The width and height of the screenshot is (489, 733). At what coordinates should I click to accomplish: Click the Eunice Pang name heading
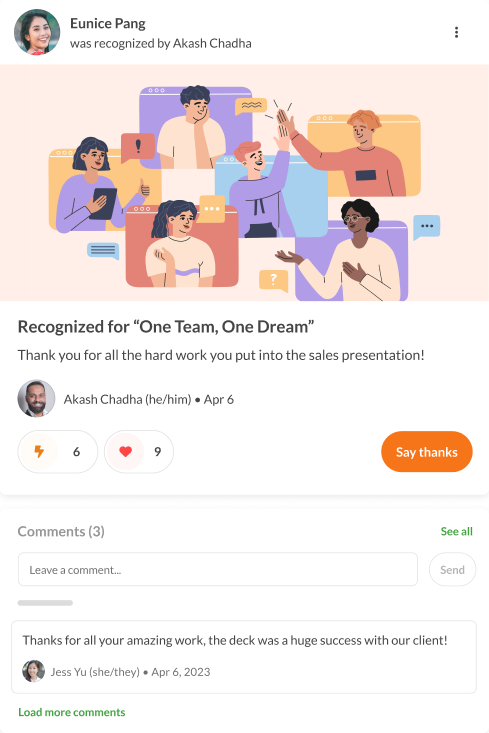pos(108,23)
